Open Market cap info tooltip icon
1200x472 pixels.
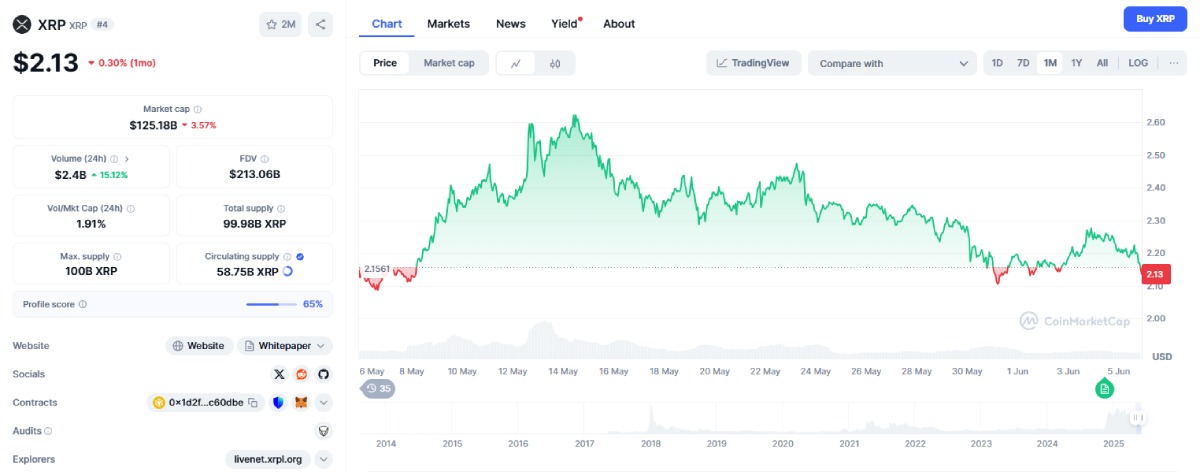(x=197, y=109)
